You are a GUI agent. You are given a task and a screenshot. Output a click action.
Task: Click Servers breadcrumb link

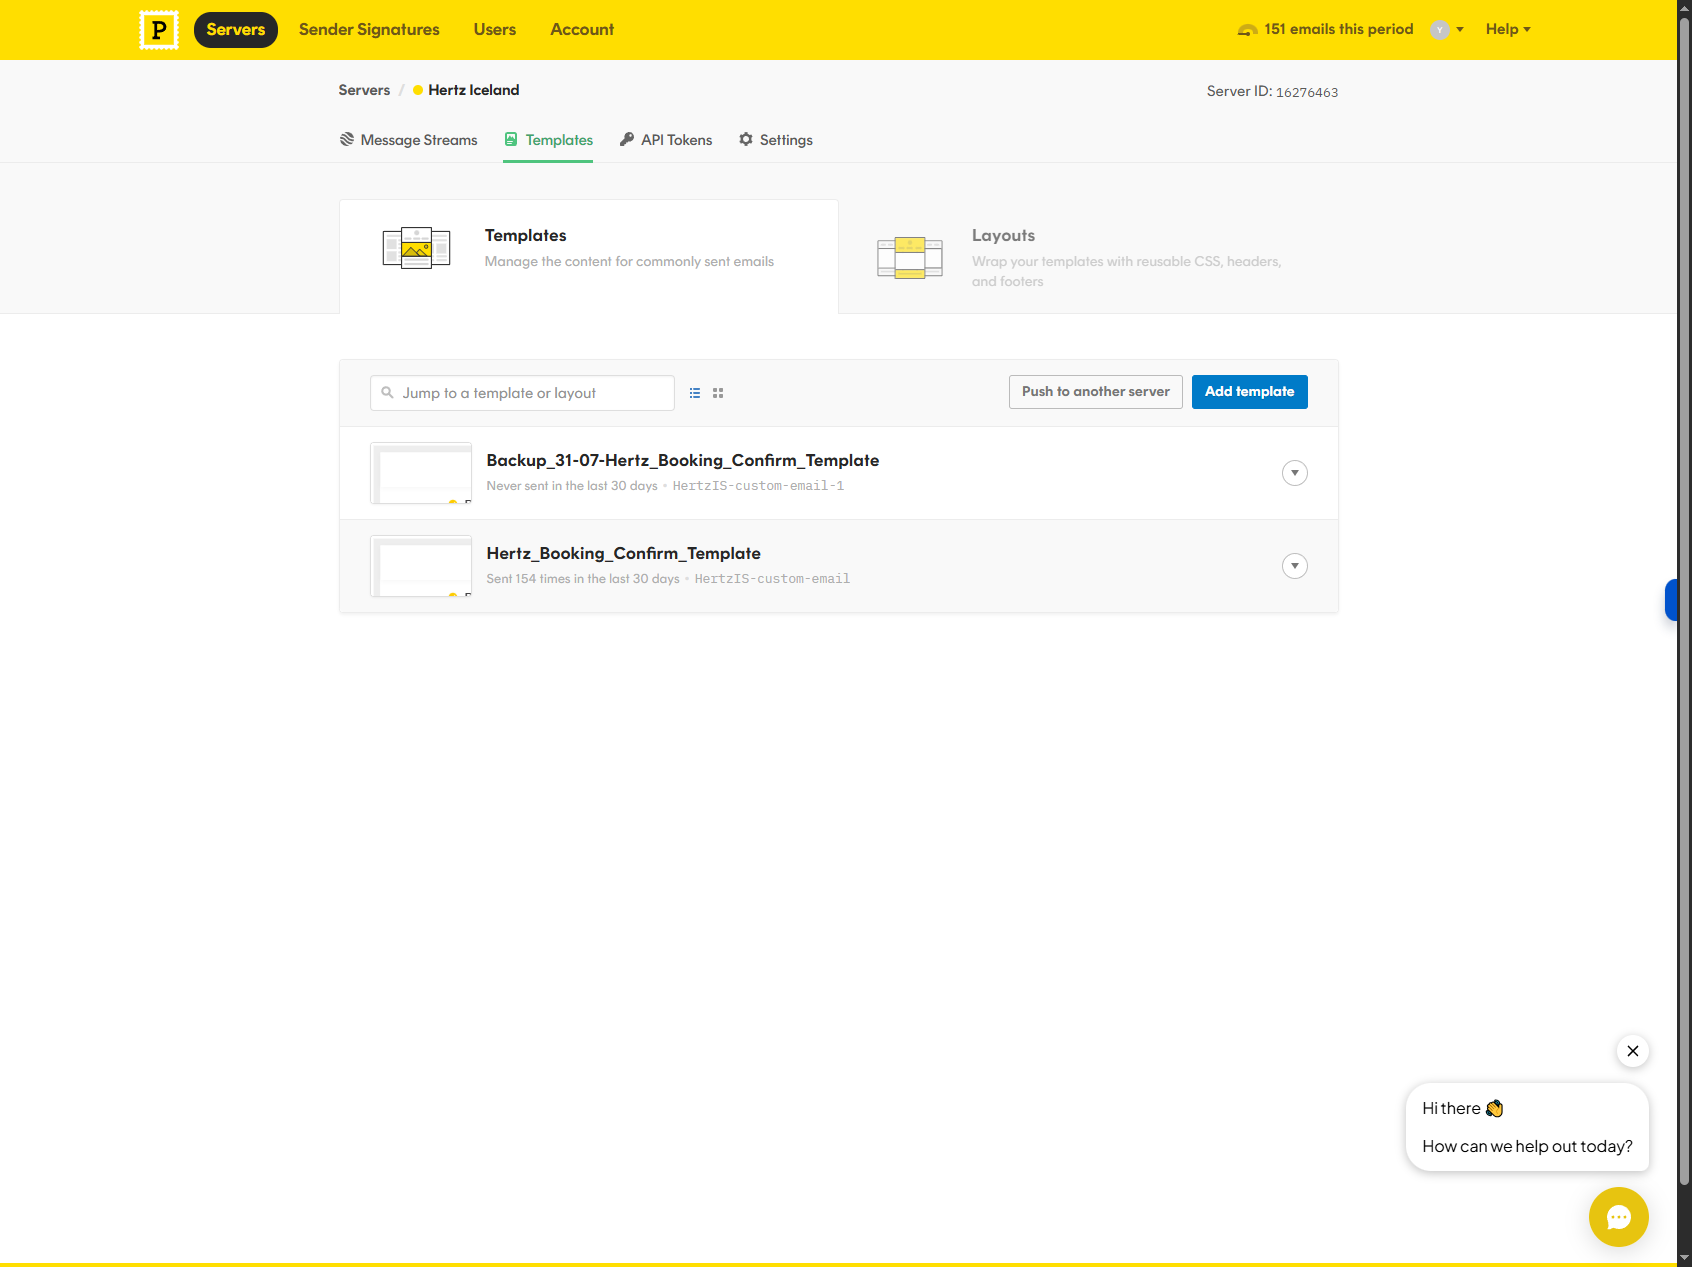[x=364, y=90]
